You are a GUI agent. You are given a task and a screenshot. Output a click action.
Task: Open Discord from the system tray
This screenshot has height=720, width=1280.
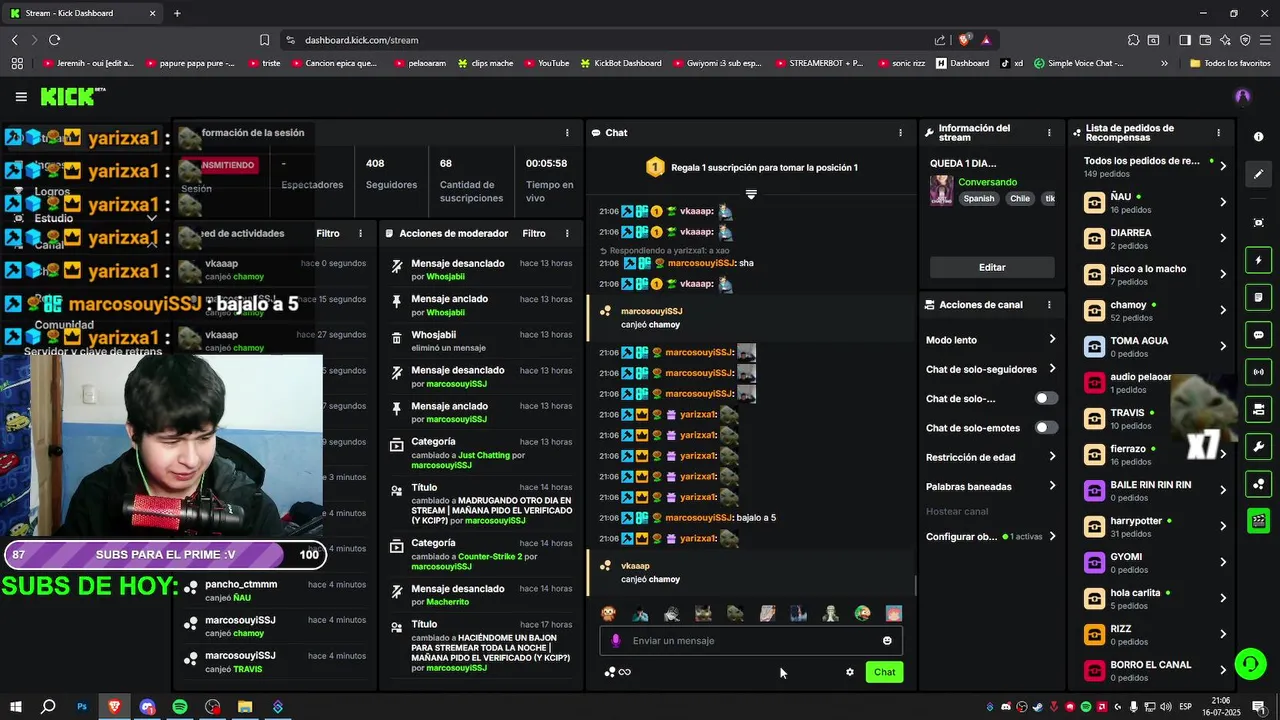pyautogui.click(x=1006, y=707)
